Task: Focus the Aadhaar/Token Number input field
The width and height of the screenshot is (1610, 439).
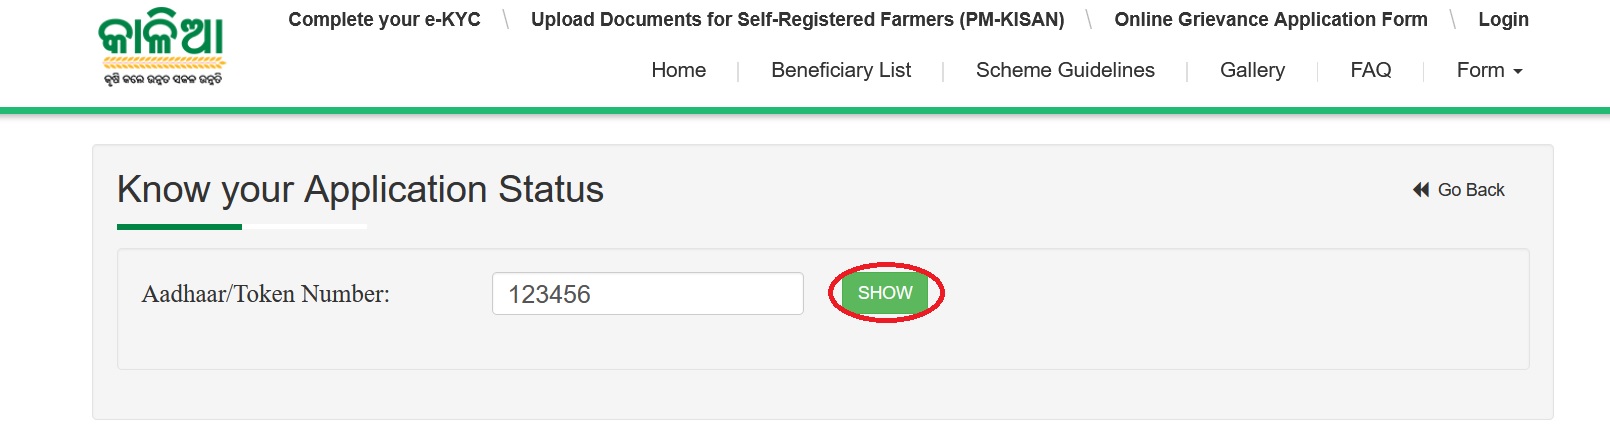Action: [647, 294]
